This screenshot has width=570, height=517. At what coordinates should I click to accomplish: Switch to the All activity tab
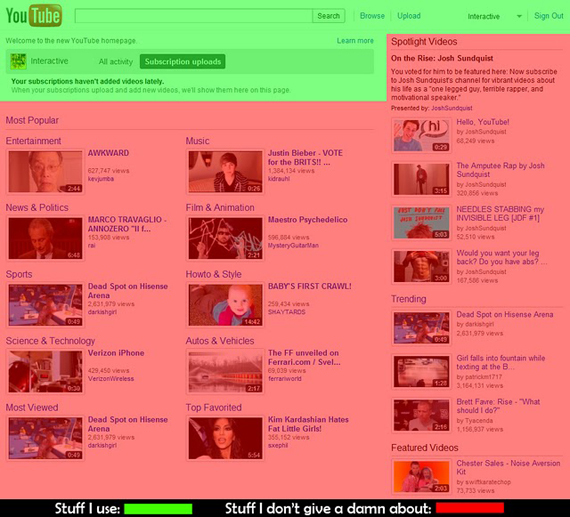(116, 61)
